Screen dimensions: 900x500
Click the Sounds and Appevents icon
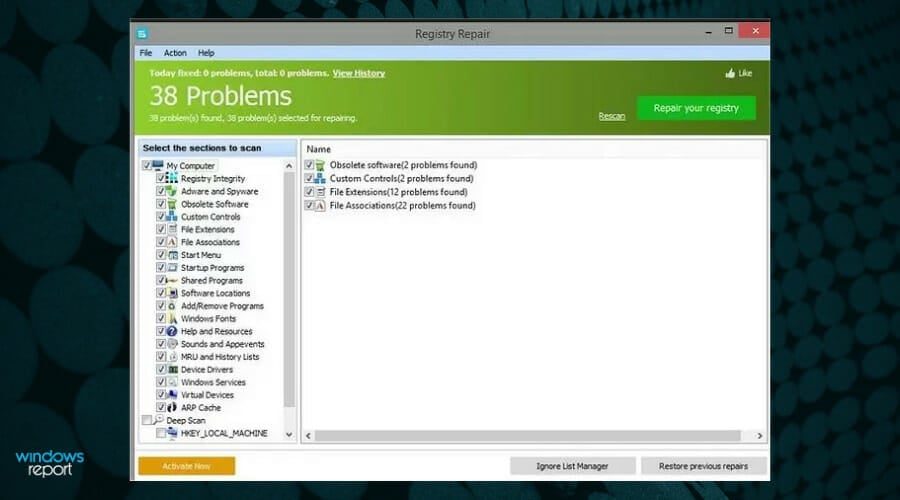[172, 344]
